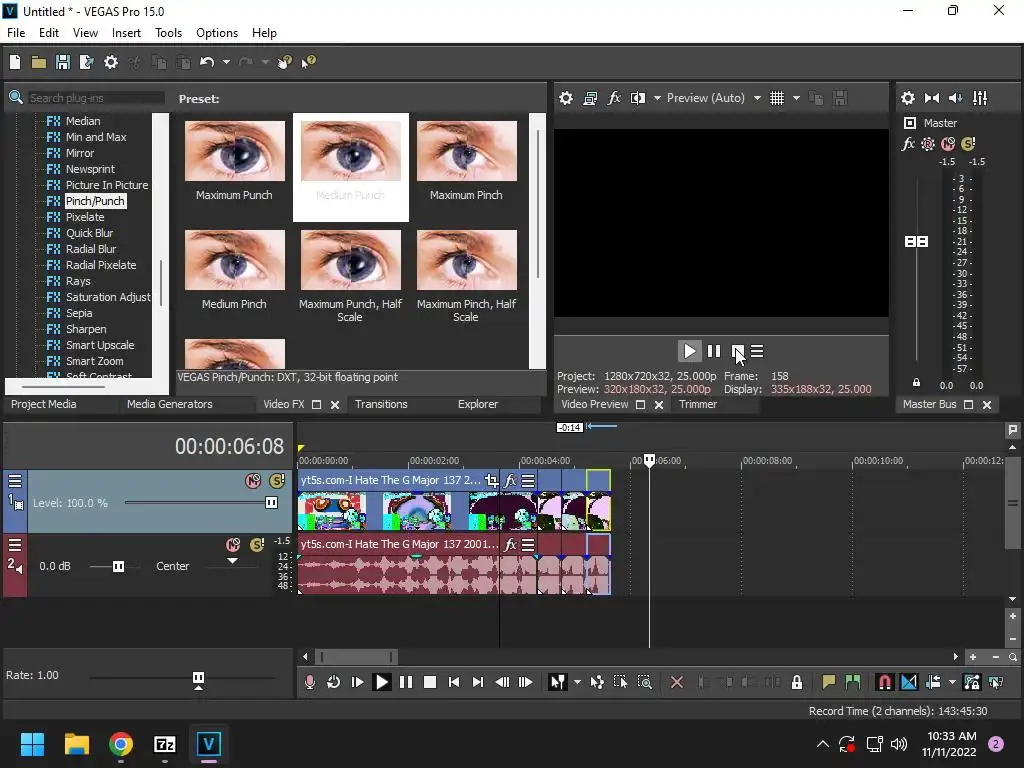Solo audio track 2
This screenshot has width=1024, height=768.
[257, 544]
